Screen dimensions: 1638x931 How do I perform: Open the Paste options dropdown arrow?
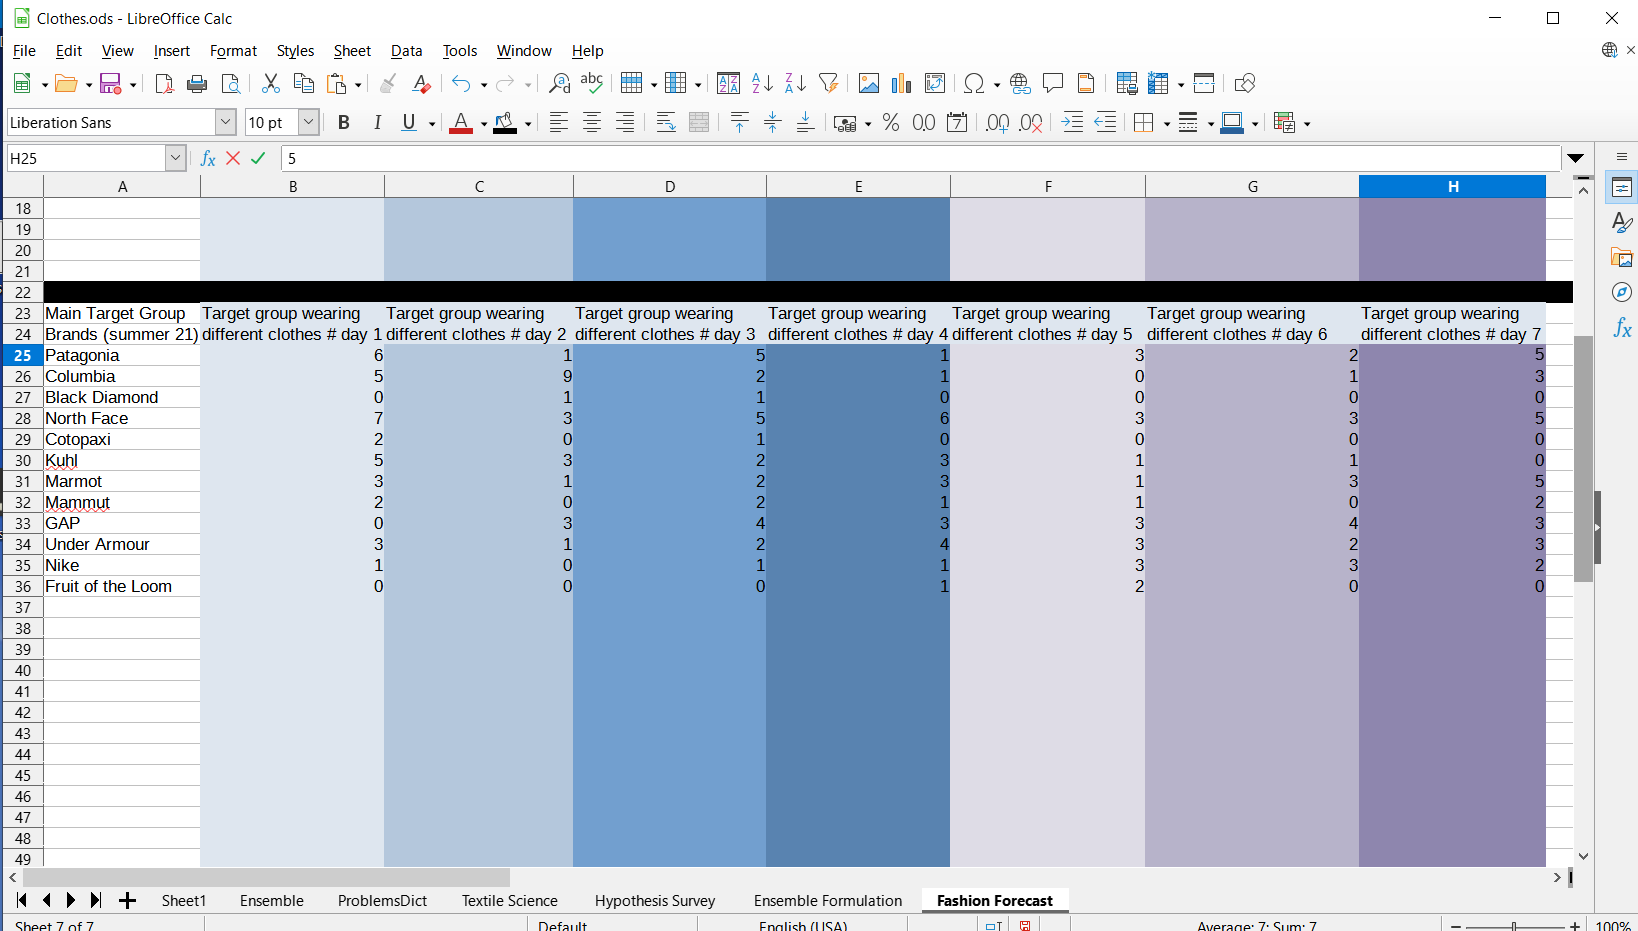click(x=358, y=85)
